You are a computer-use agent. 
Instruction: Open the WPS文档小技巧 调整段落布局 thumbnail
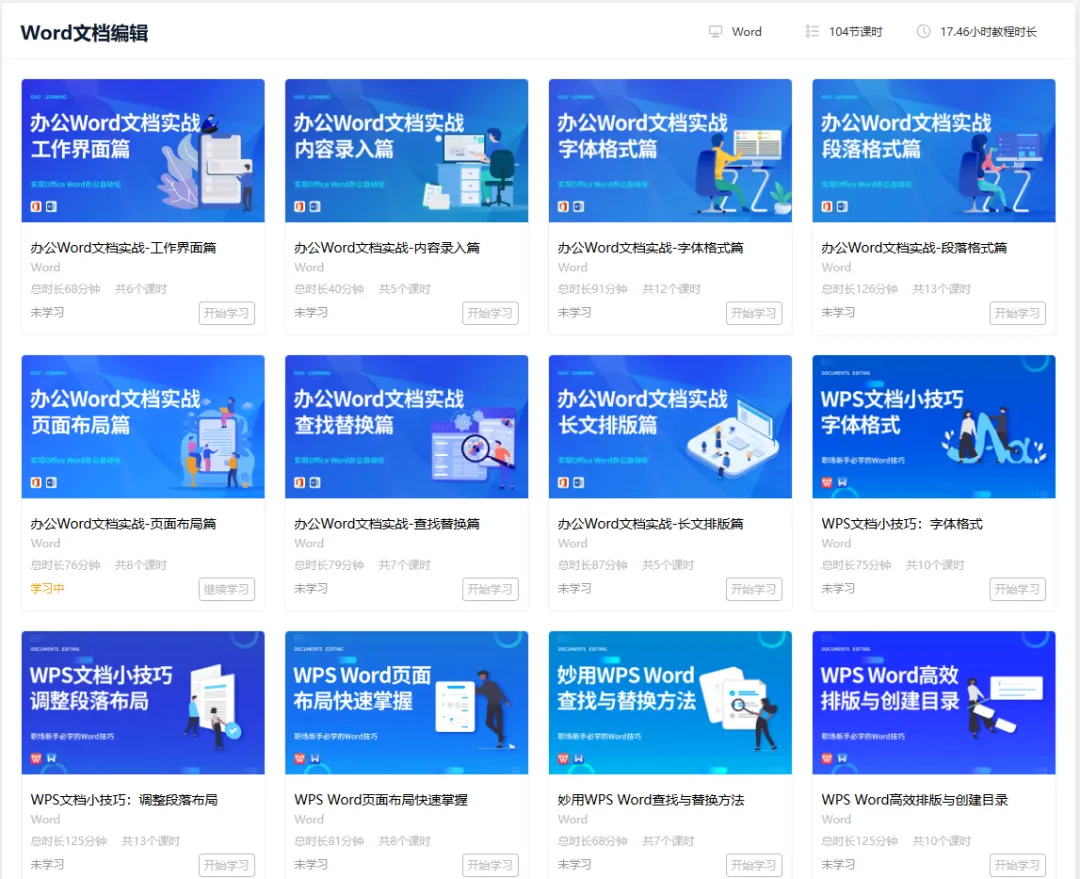[x=143, y=703]
